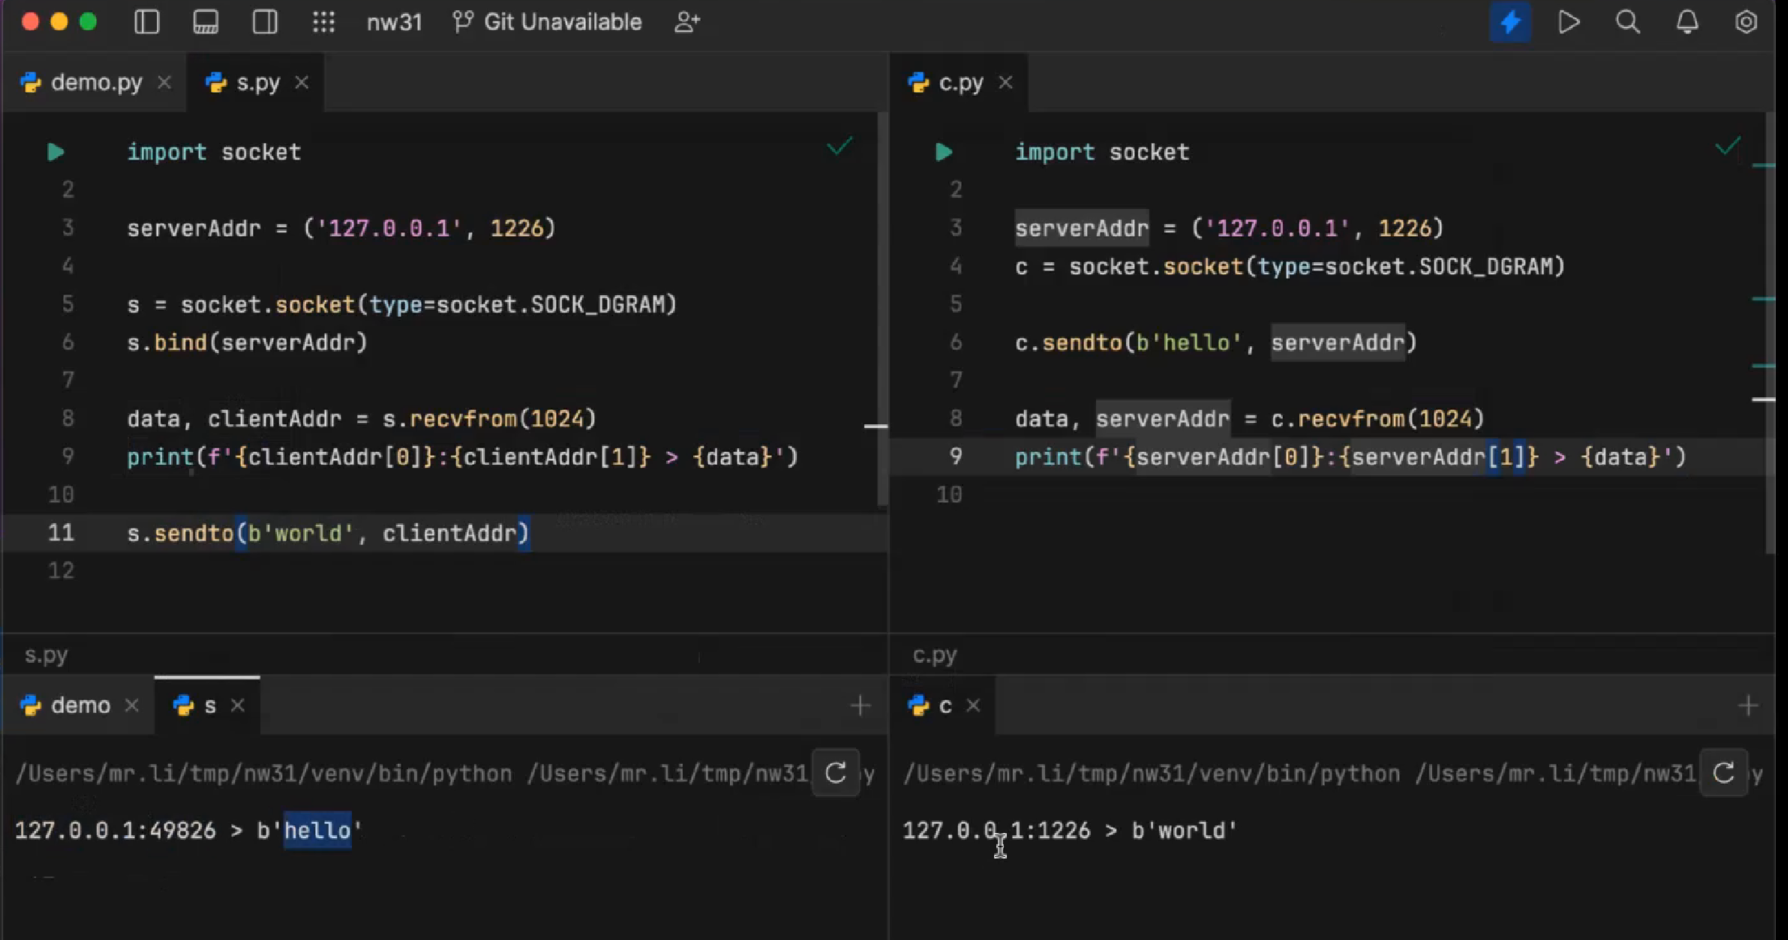This screenshot has width=1788, height=940.
Task: Open the grid apps launcher icon
Action: click(x=324, y=22)
